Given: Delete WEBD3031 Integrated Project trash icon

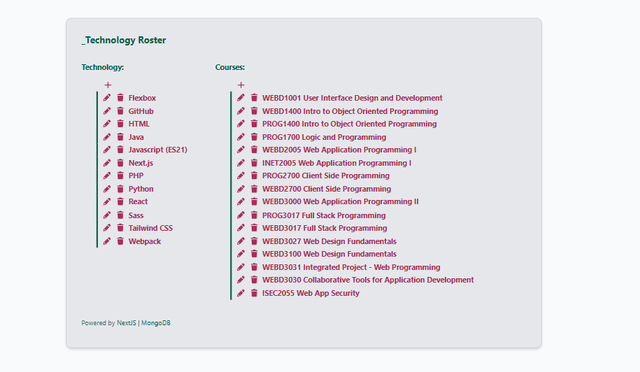Looking at the screenshot, I should click(254, 267).
